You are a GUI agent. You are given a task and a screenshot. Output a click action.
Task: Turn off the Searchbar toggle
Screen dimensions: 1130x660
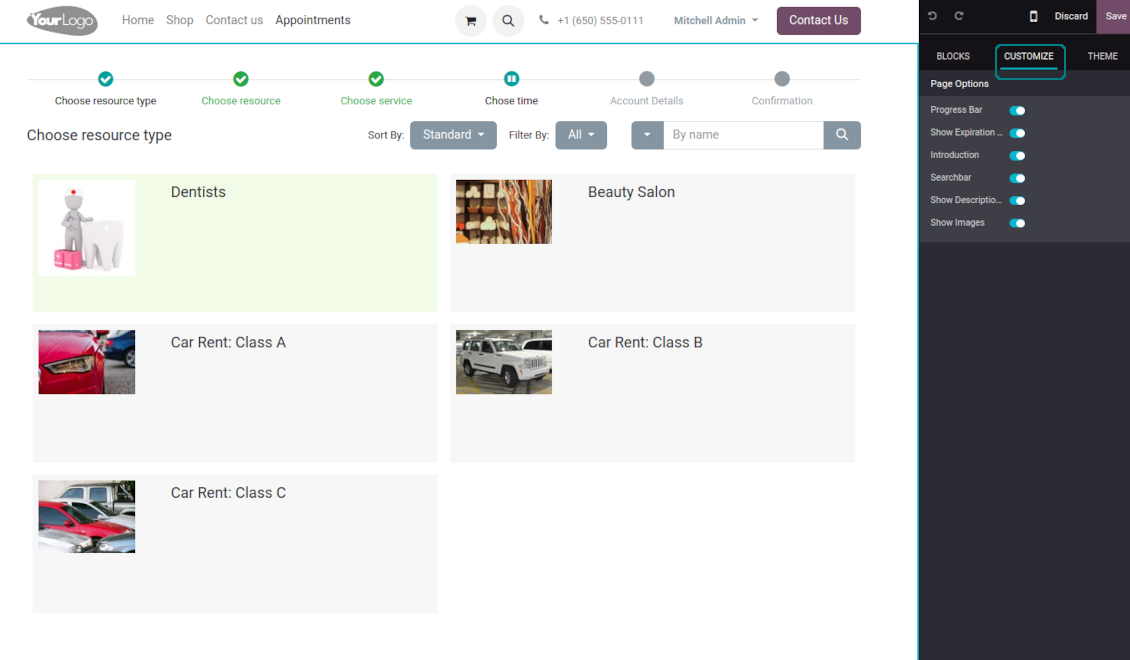(x=1017, y=178)
